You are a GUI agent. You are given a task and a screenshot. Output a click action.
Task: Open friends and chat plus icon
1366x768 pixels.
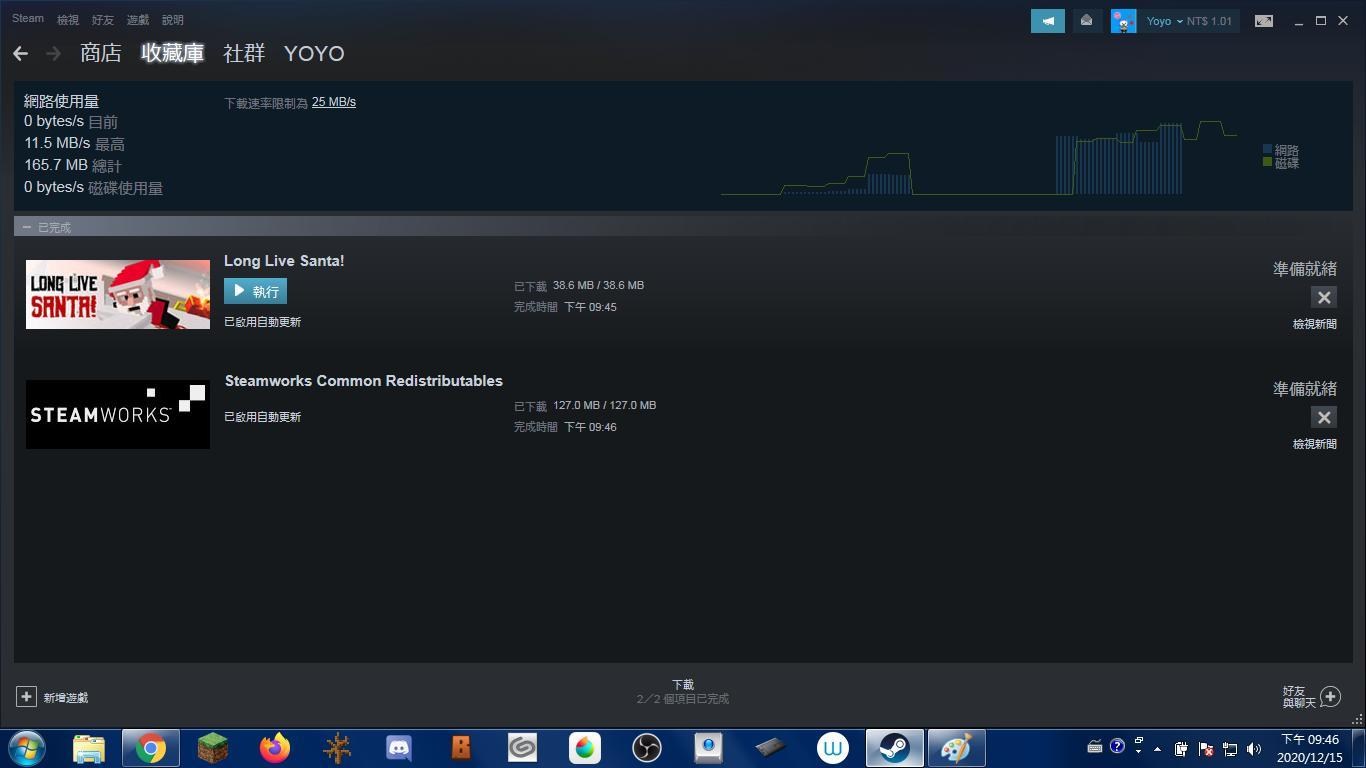pos(1330,696)
